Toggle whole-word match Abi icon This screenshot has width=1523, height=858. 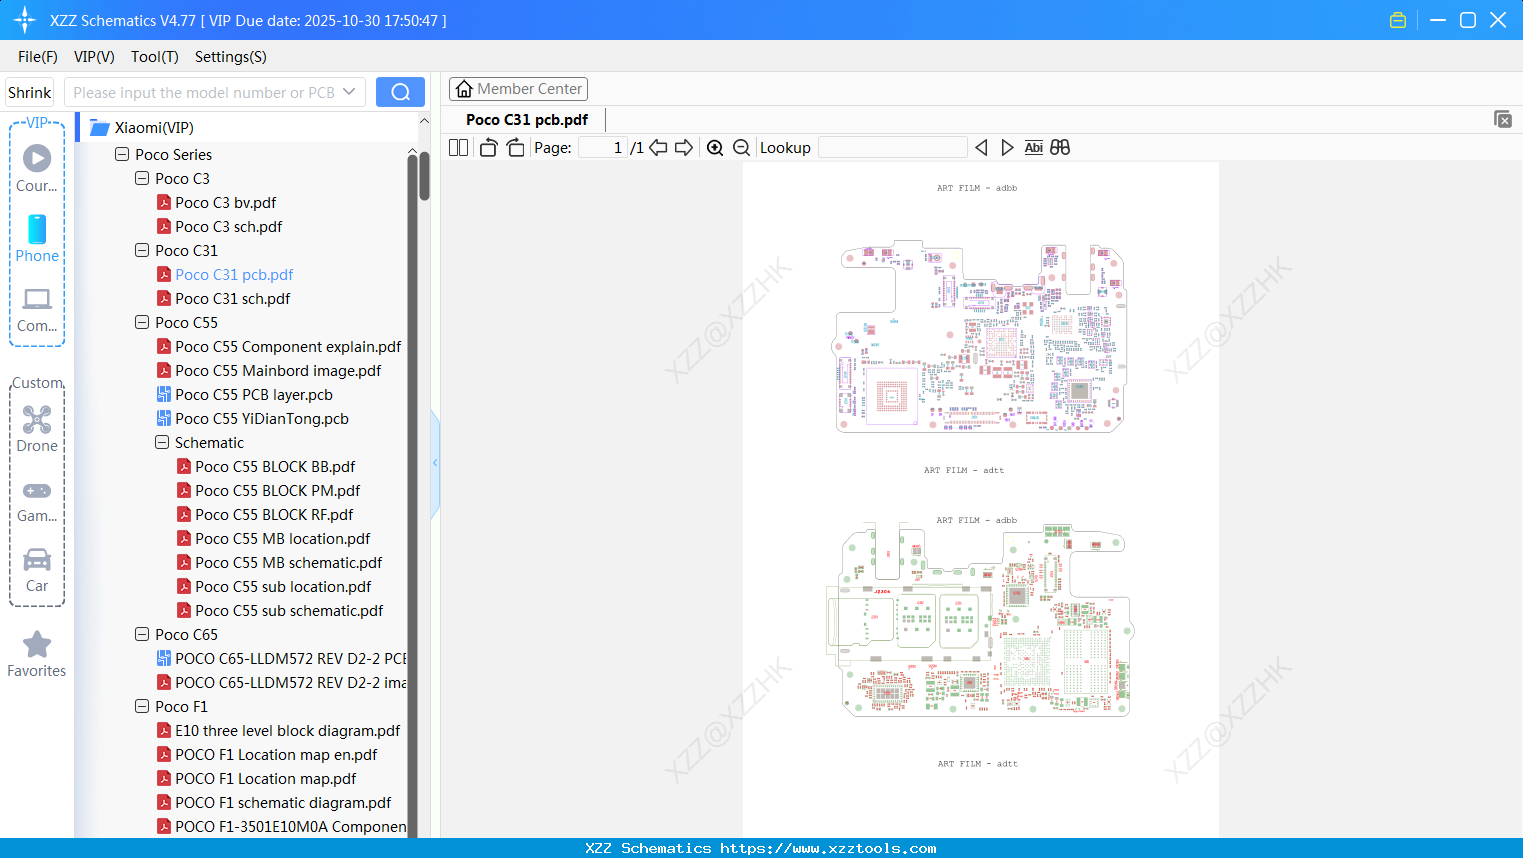pos(1034,148)
